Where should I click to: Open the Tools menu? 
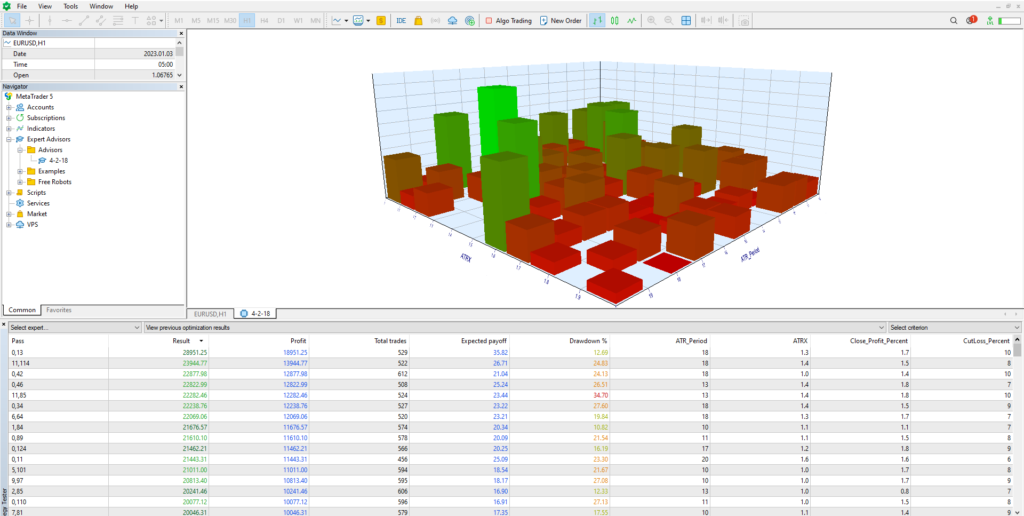(70, 6)
